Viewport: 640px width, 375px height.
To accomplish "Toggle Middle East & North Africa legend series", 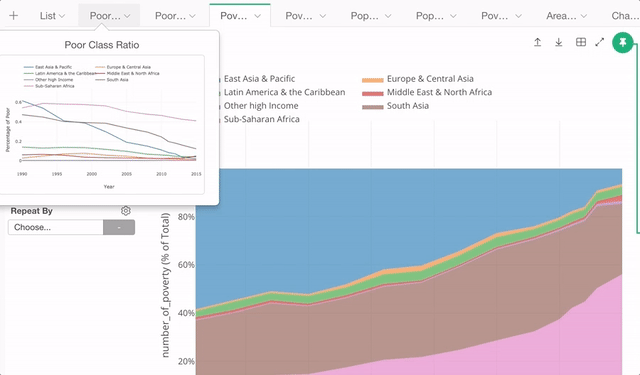I will (x=439, y=92).
